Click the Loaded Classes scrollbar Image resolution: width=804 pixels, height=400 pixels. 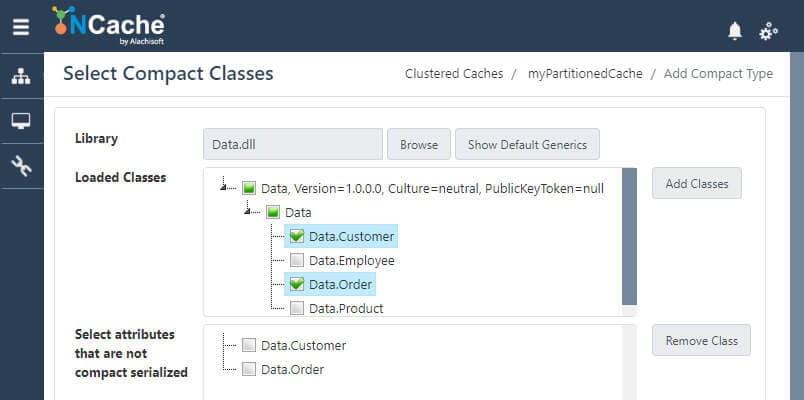click(x=629, y=236)
